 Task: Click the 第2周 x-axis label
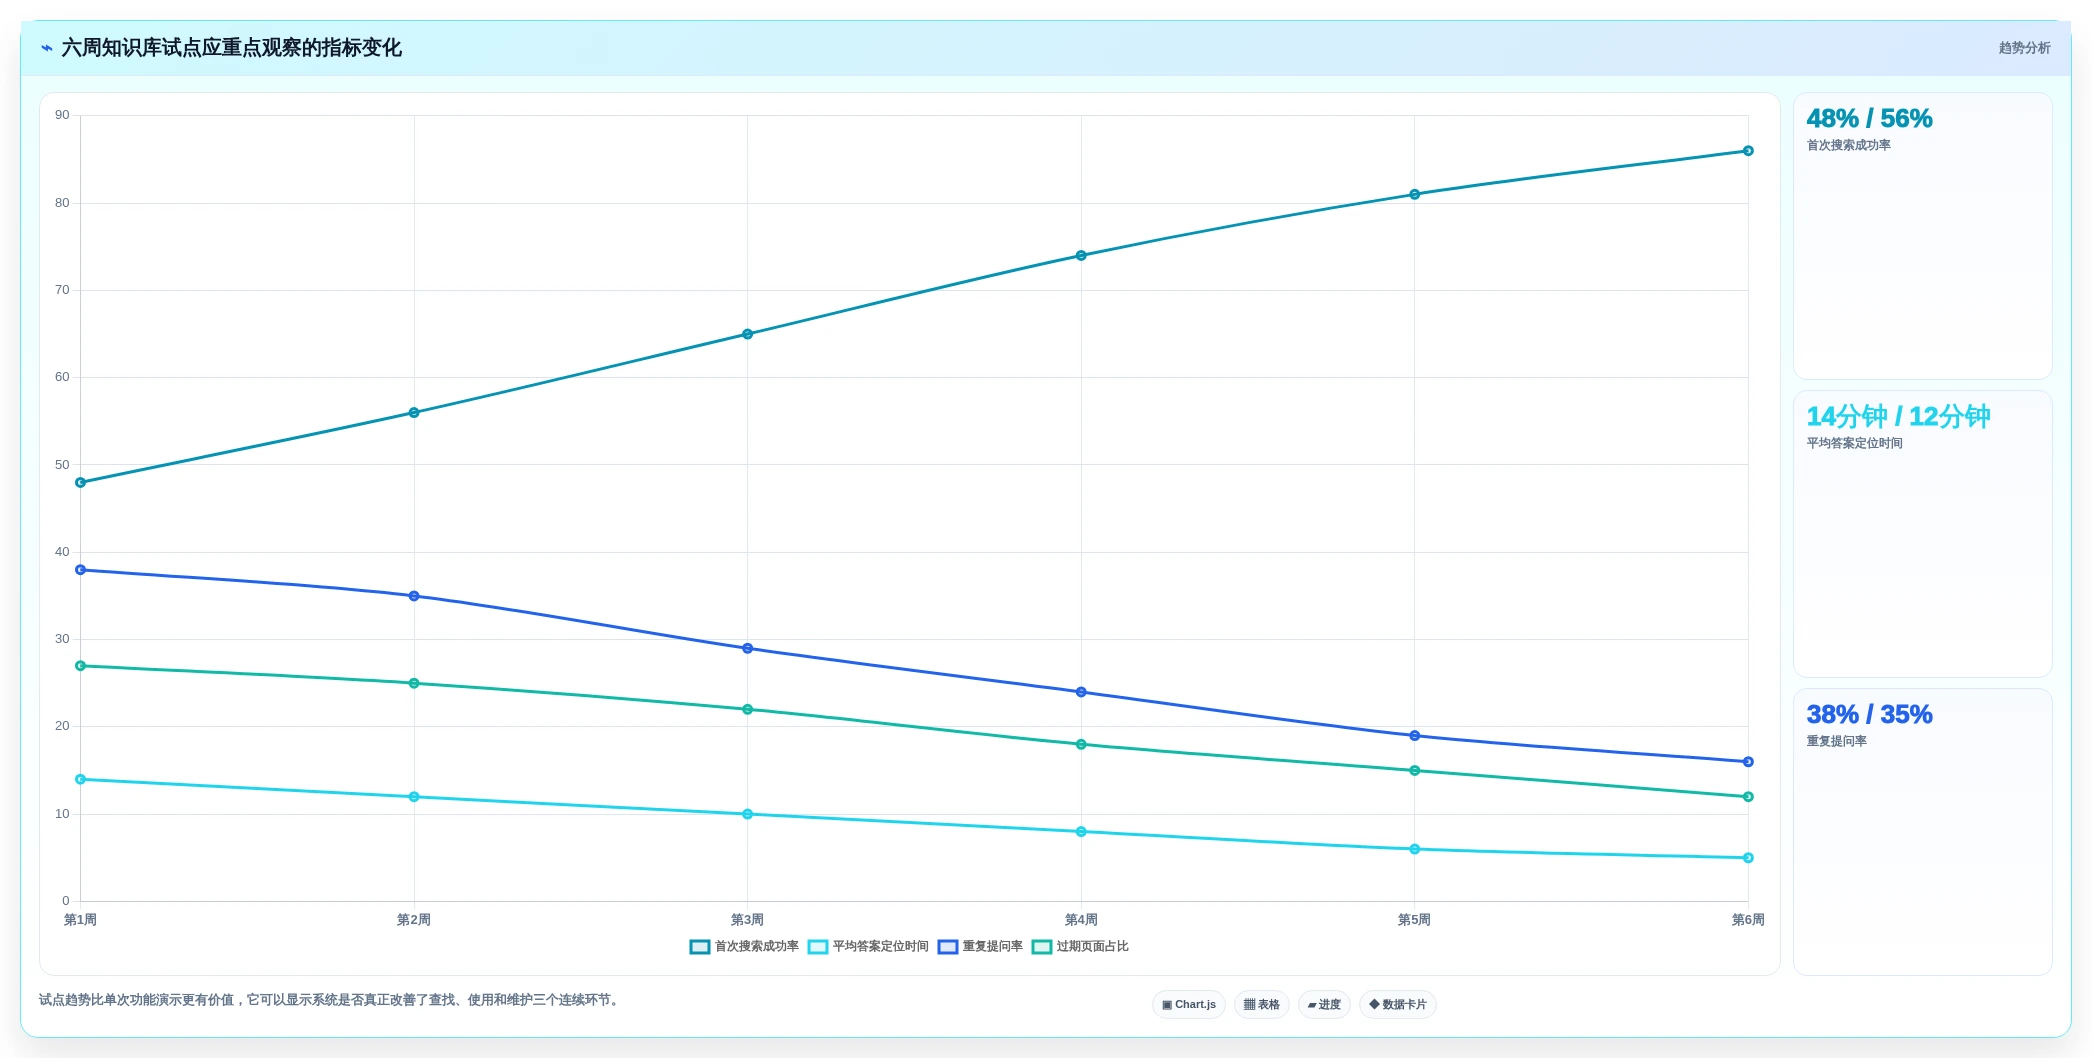414,920
